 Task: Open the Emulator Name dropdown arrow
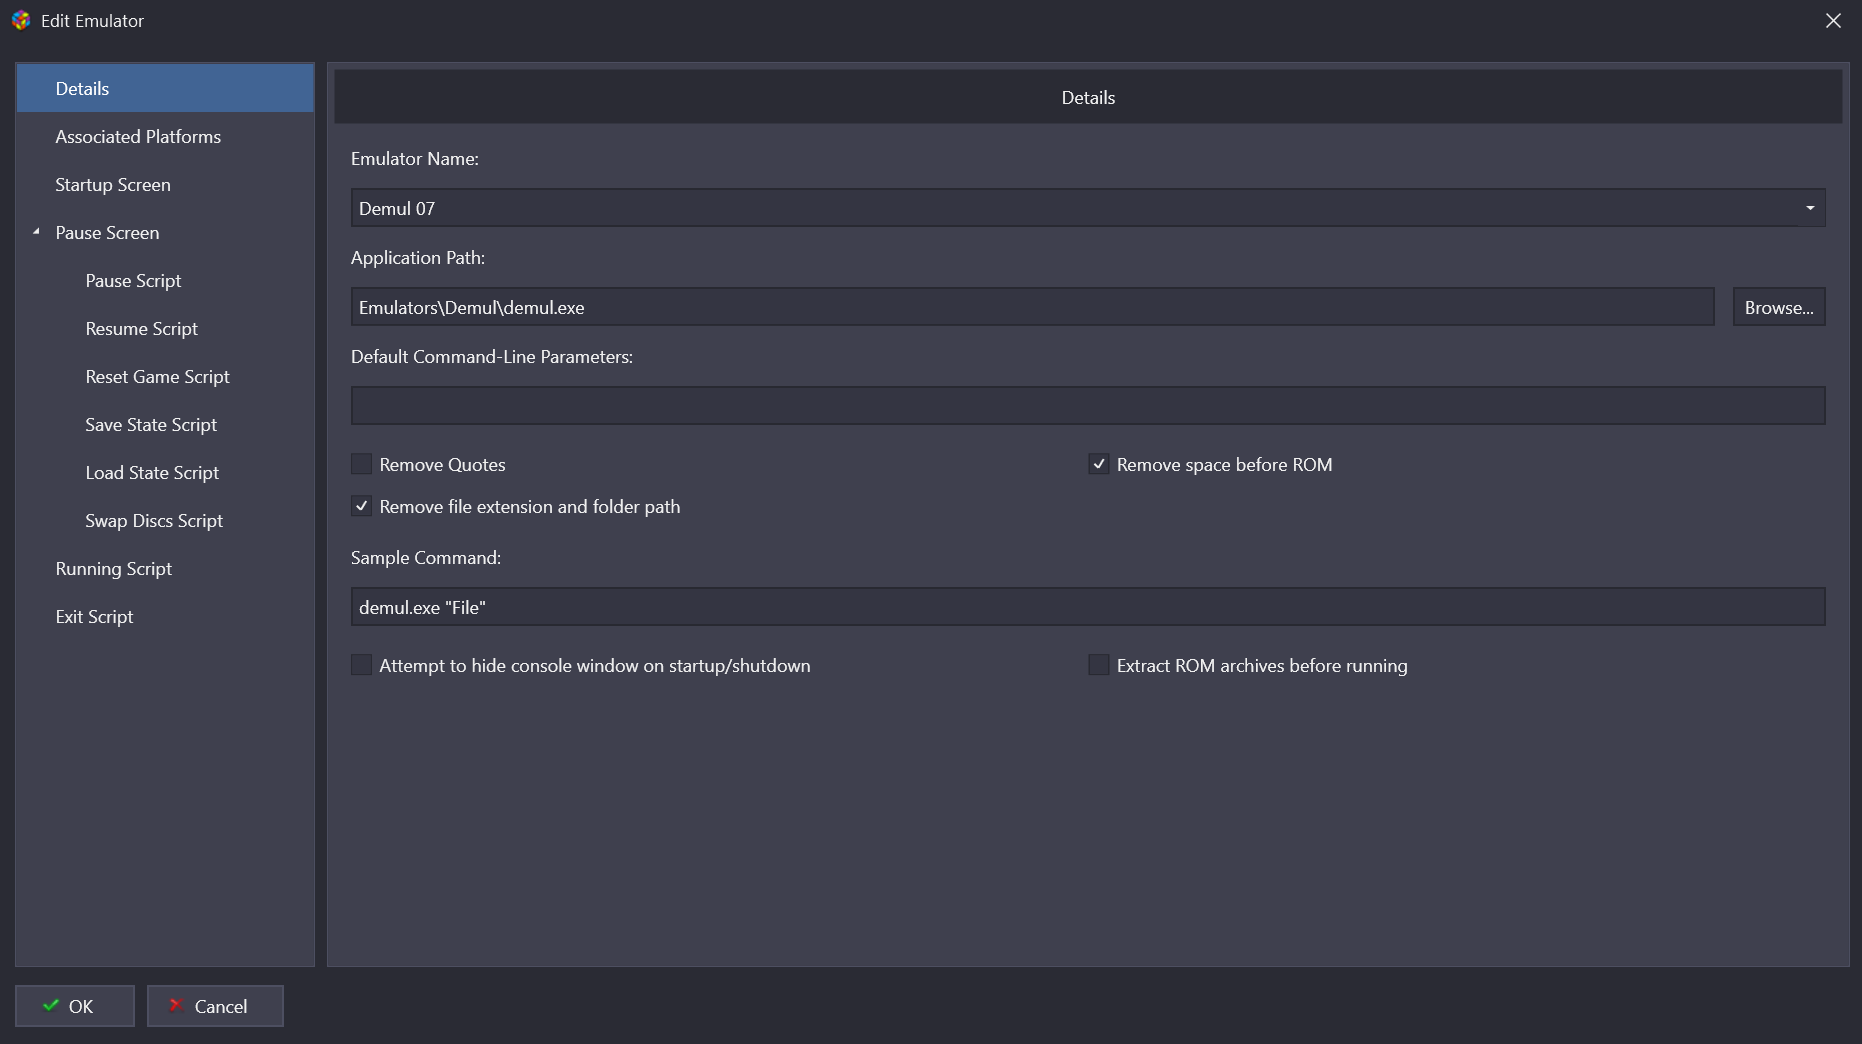pos(1810,208)
